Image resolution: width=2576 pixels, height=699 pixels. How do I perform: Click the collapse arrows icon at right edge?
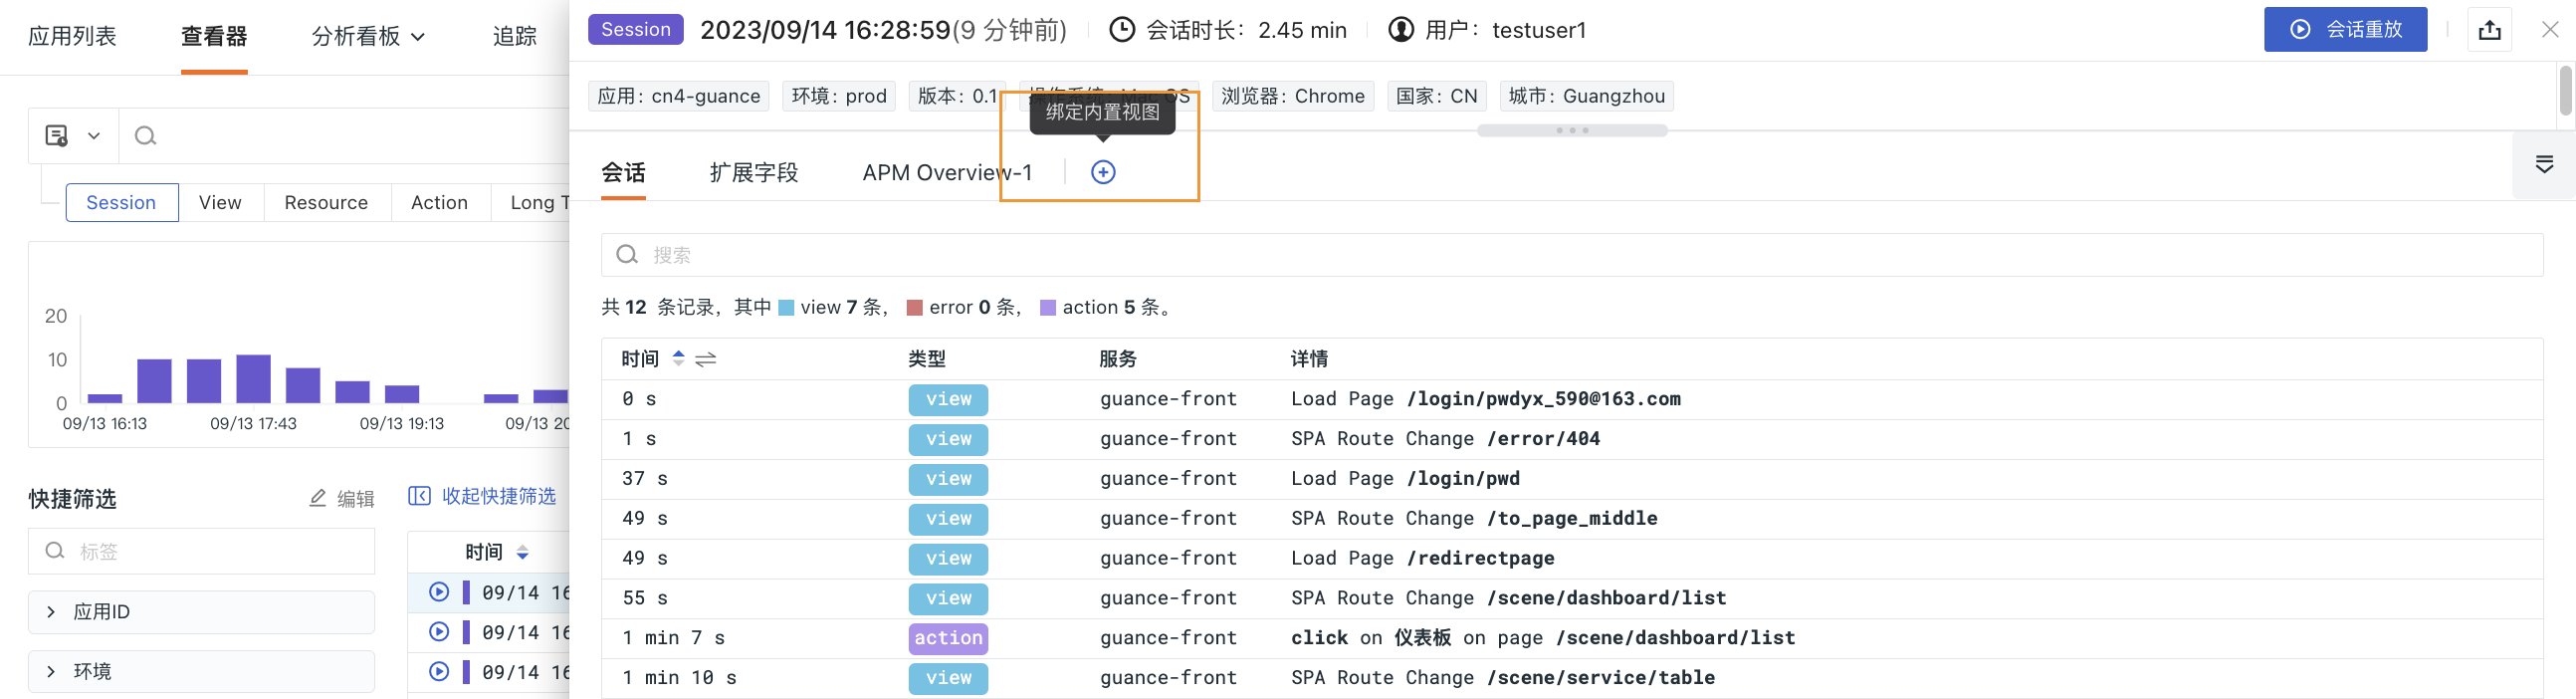click(2544, 164)
